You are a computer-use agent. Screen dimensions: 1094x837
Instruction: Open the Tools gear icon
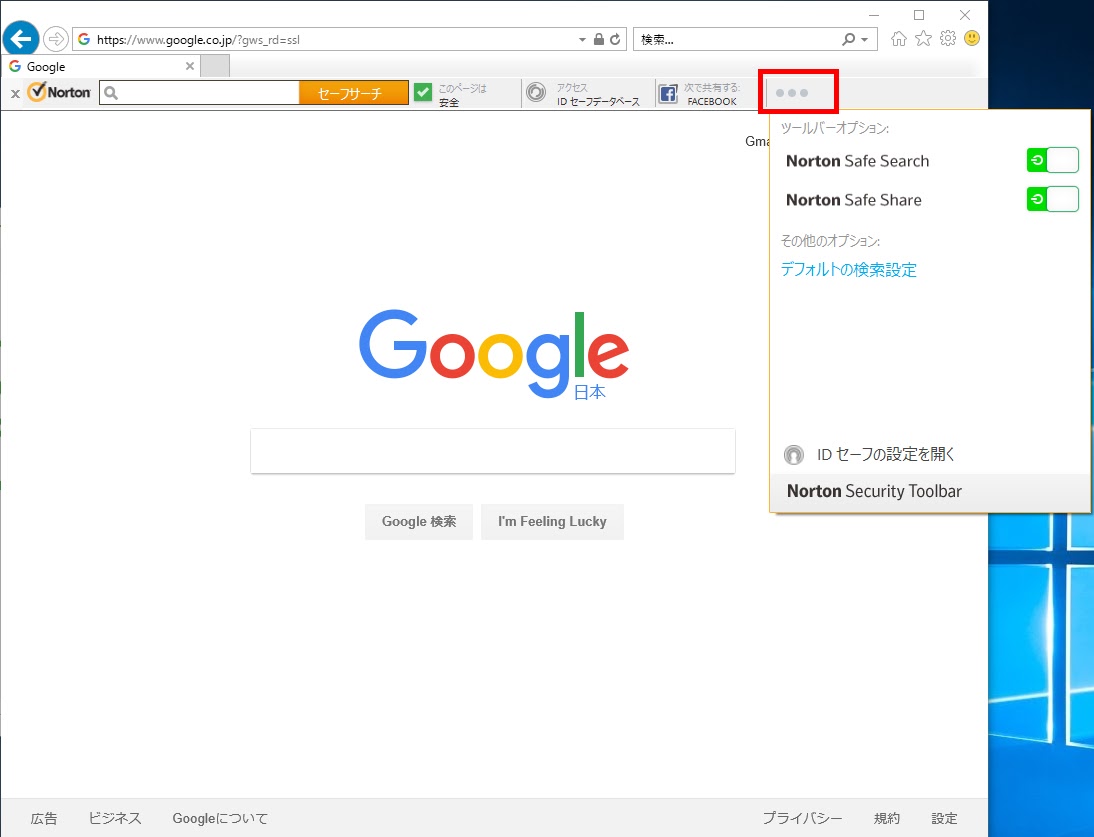[947, 38]
